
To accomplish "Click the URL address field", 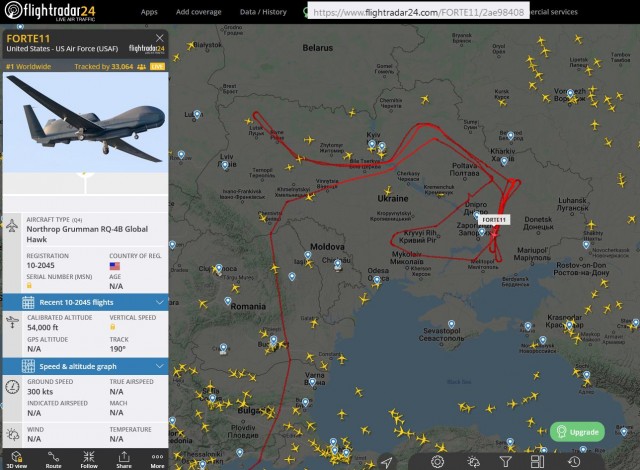I will [x=418, y=12].
